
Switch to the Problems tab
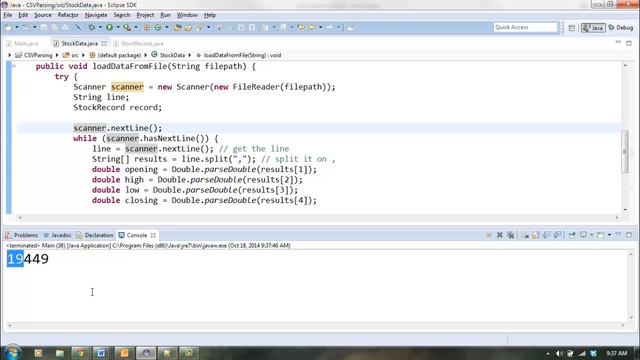pyautogui.click(x=22, y=235)
